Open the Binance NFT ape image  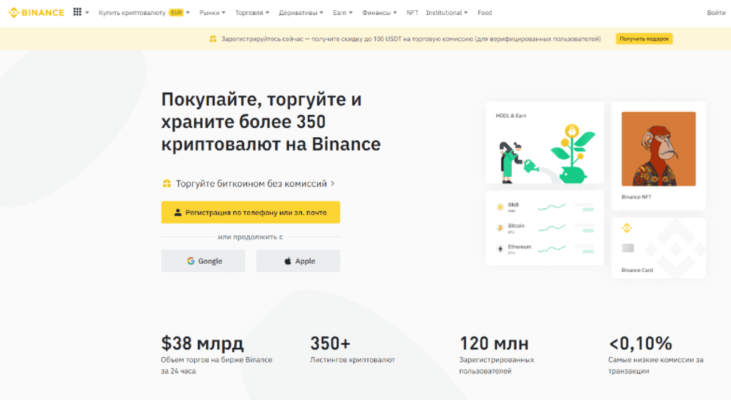click(x=659, y=149)
